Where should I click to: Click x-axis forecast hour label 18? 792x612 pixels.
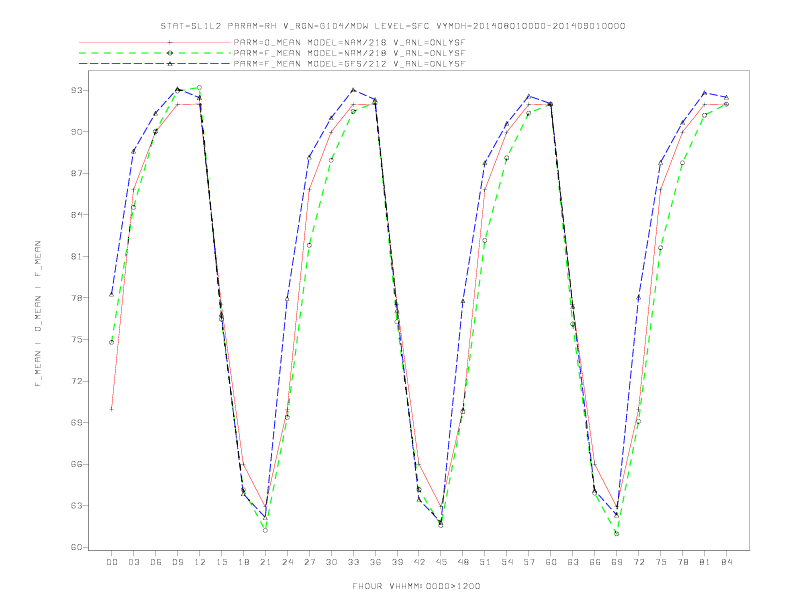243,562
